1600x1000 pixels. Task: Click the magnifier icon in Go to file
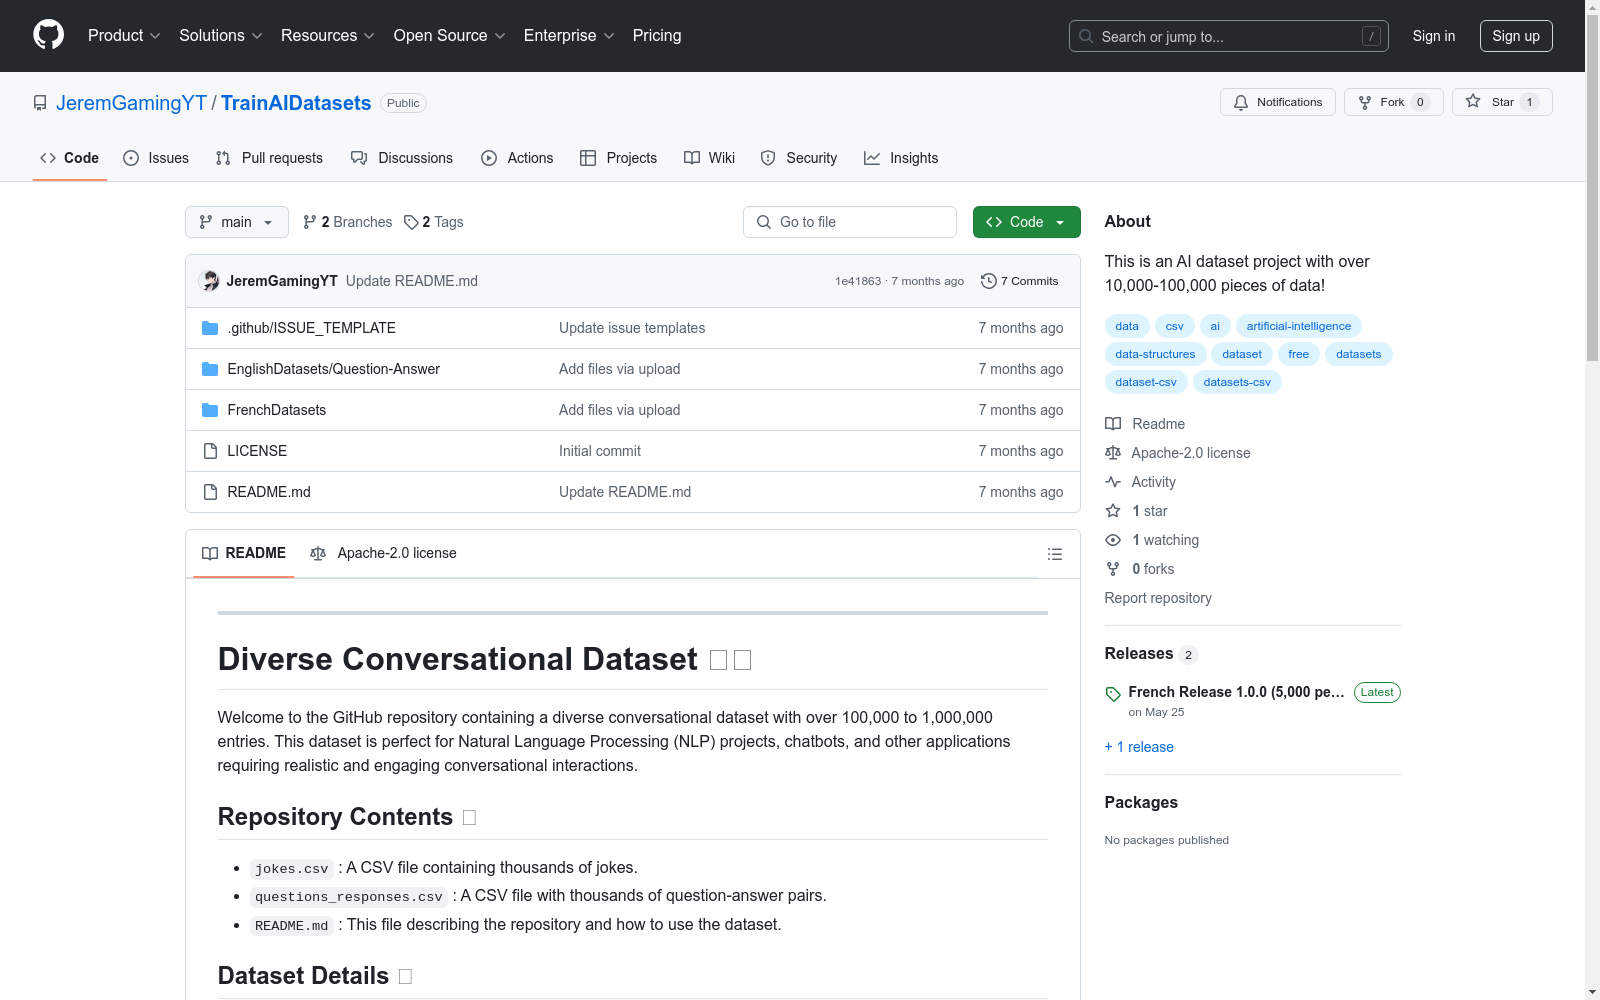point(764,222)
